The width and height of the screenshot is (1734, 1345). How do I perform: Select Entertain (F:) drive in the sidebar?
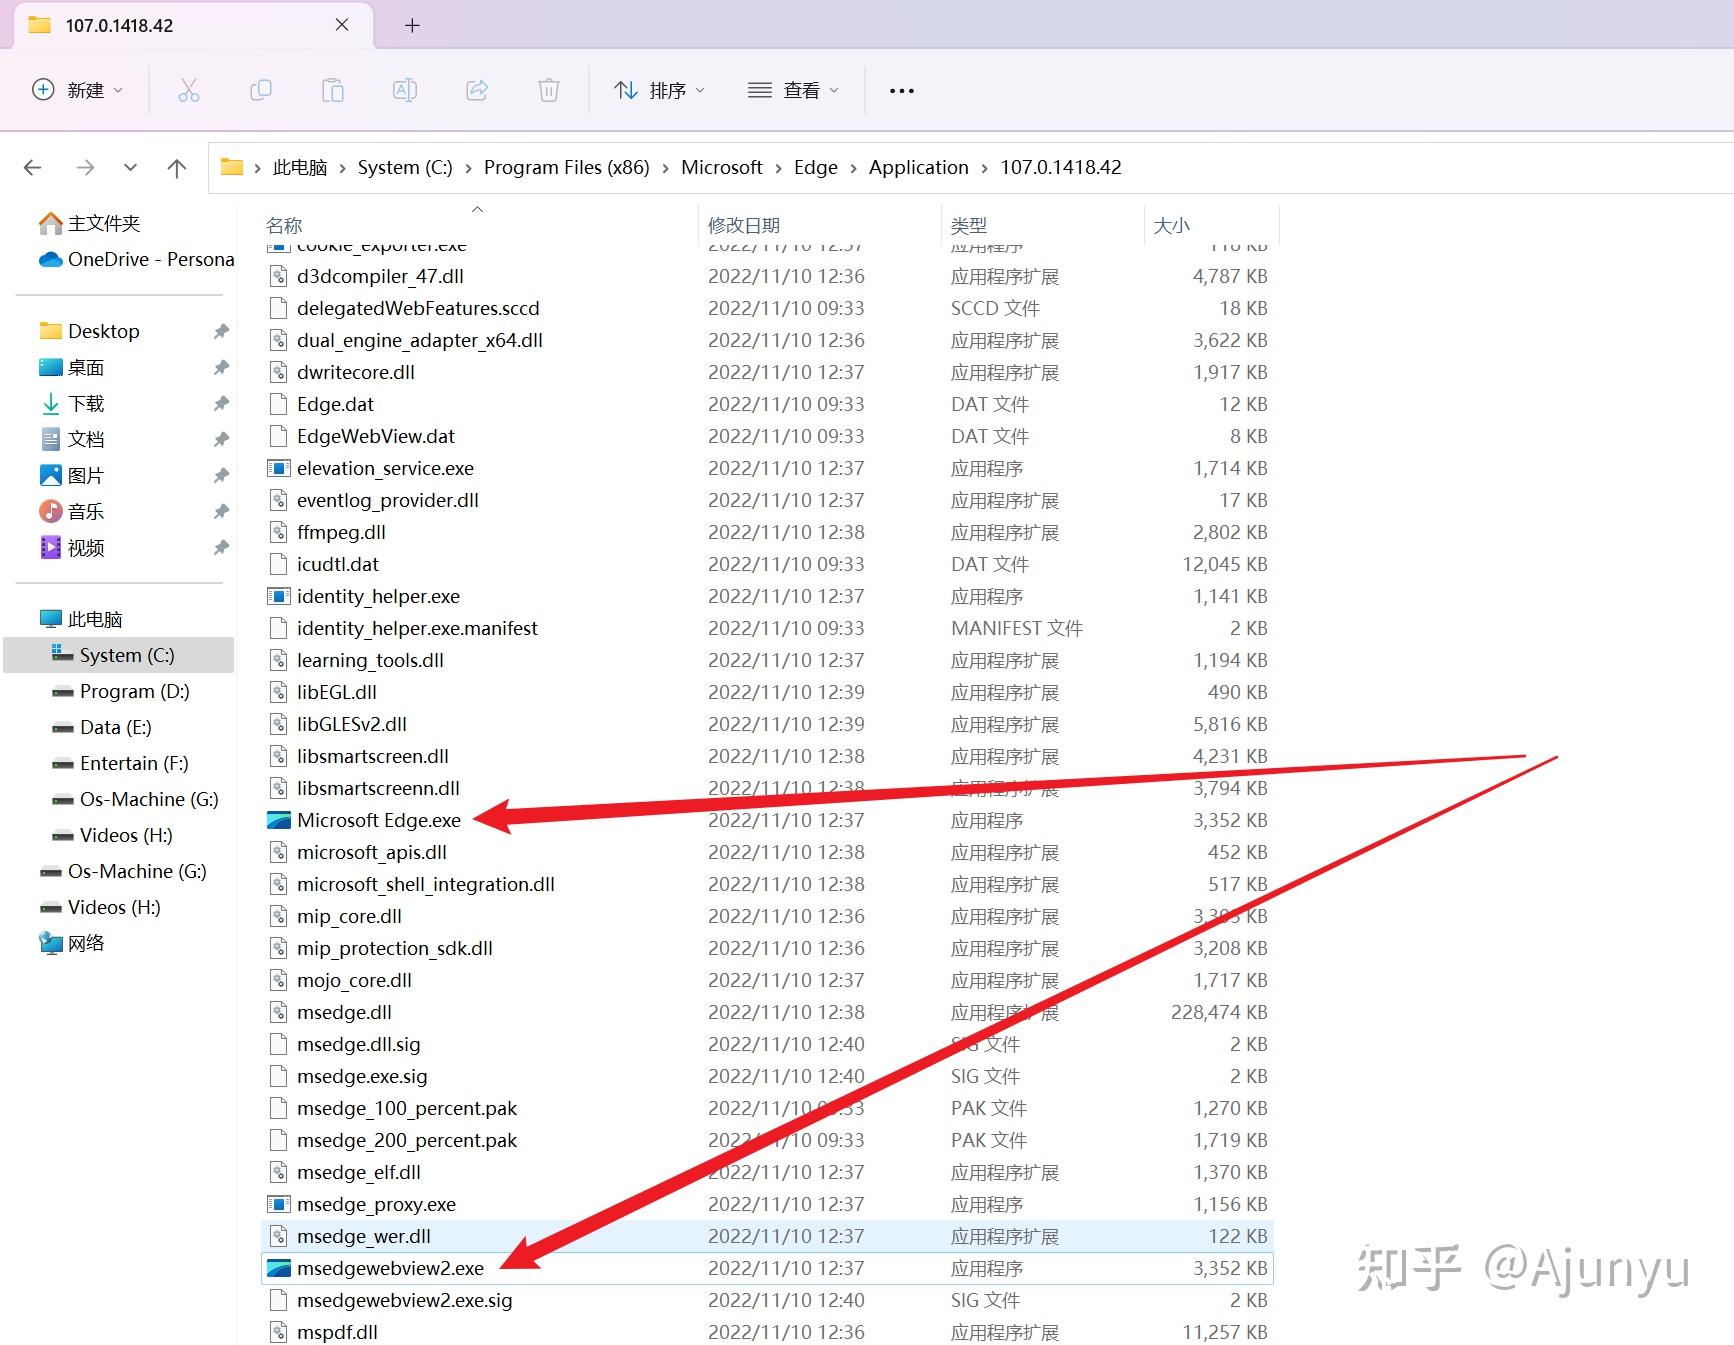pos(119,763)
